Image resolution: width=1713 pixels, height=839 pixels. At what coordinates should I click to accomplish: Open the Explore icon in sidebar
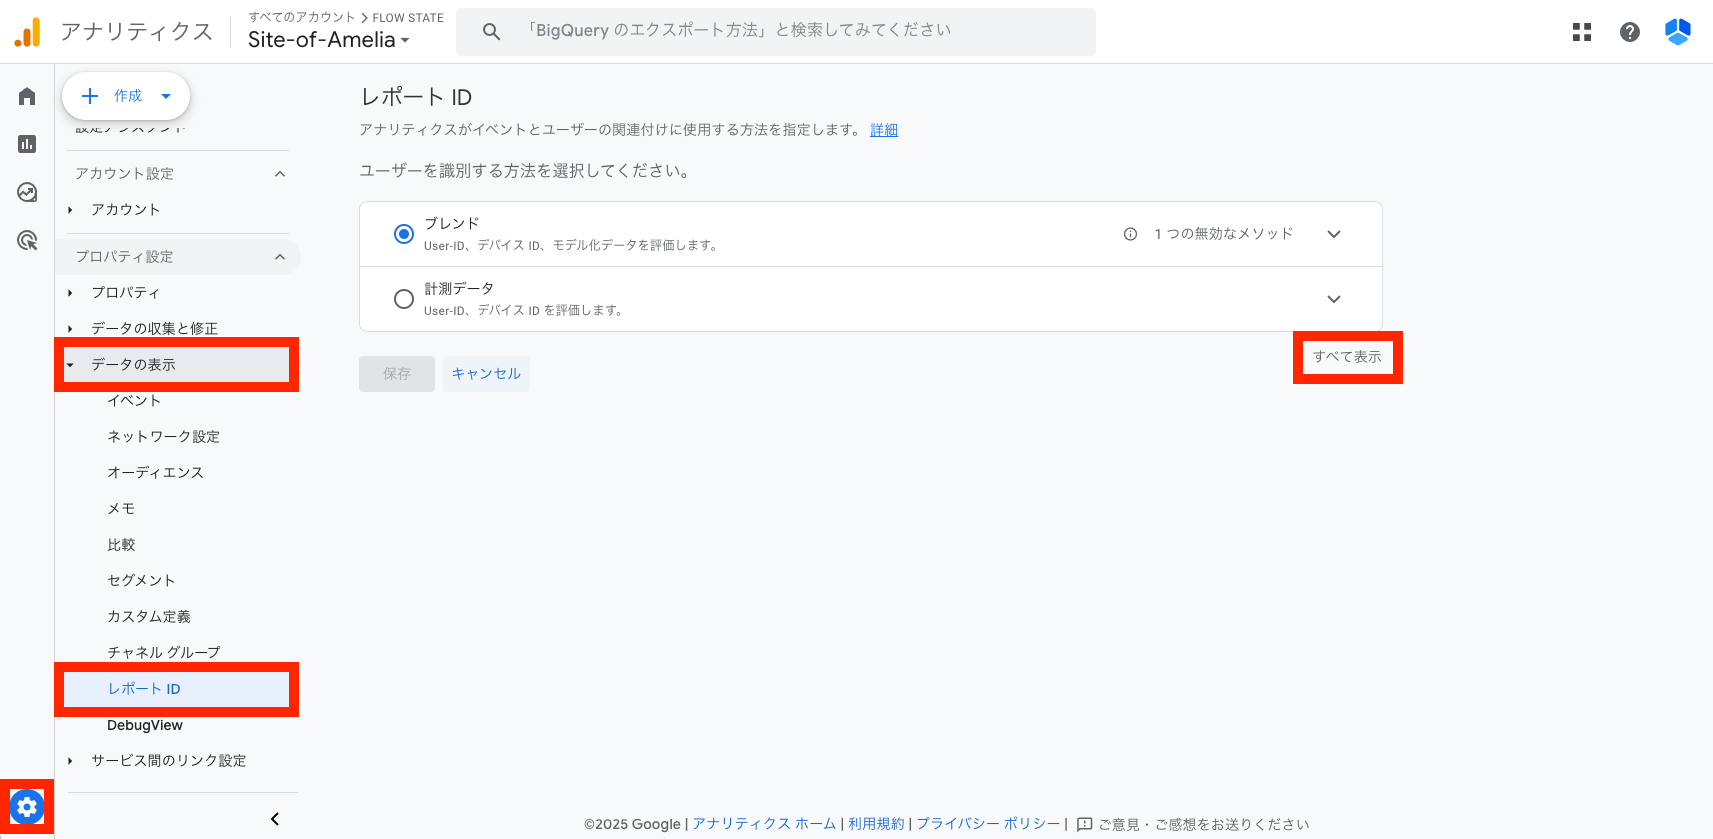(x=27, y=192)
